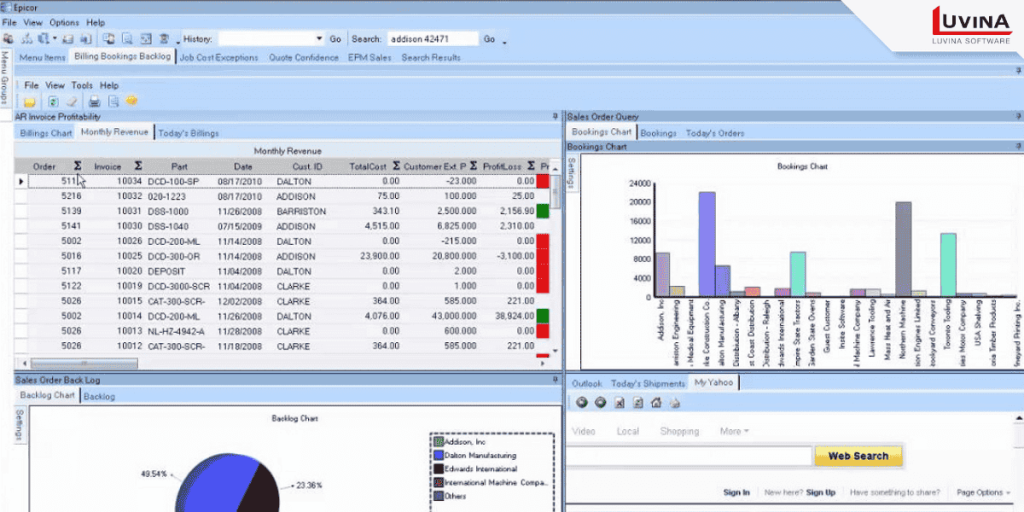Open the More dropdown on Yahoo page

pos(735,431)
